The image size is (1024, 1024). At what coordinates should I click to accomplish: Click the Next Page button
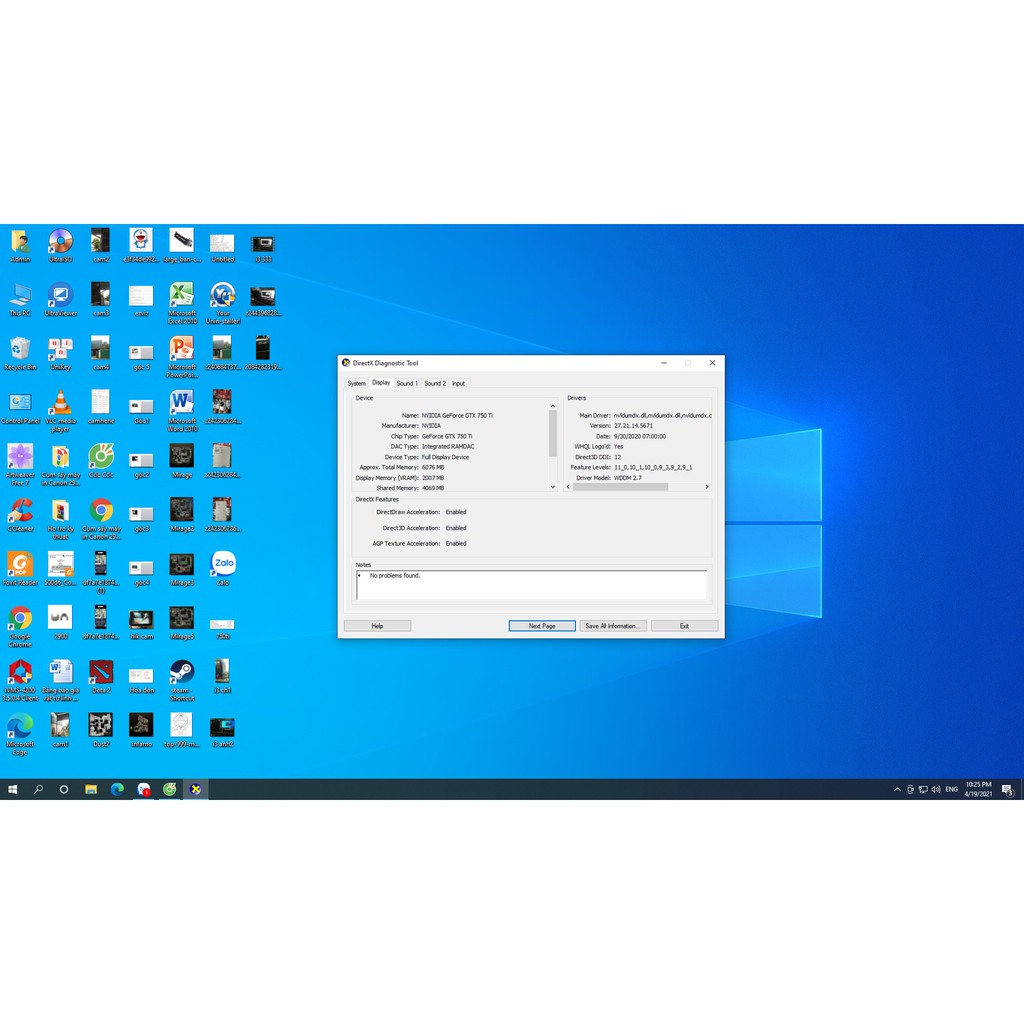542,626
